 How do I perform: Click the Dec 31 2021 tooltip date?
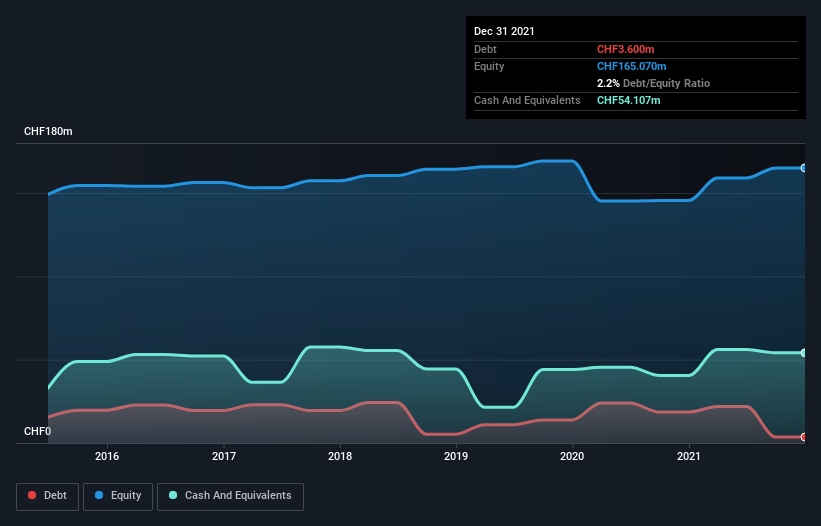click(504, 31)
